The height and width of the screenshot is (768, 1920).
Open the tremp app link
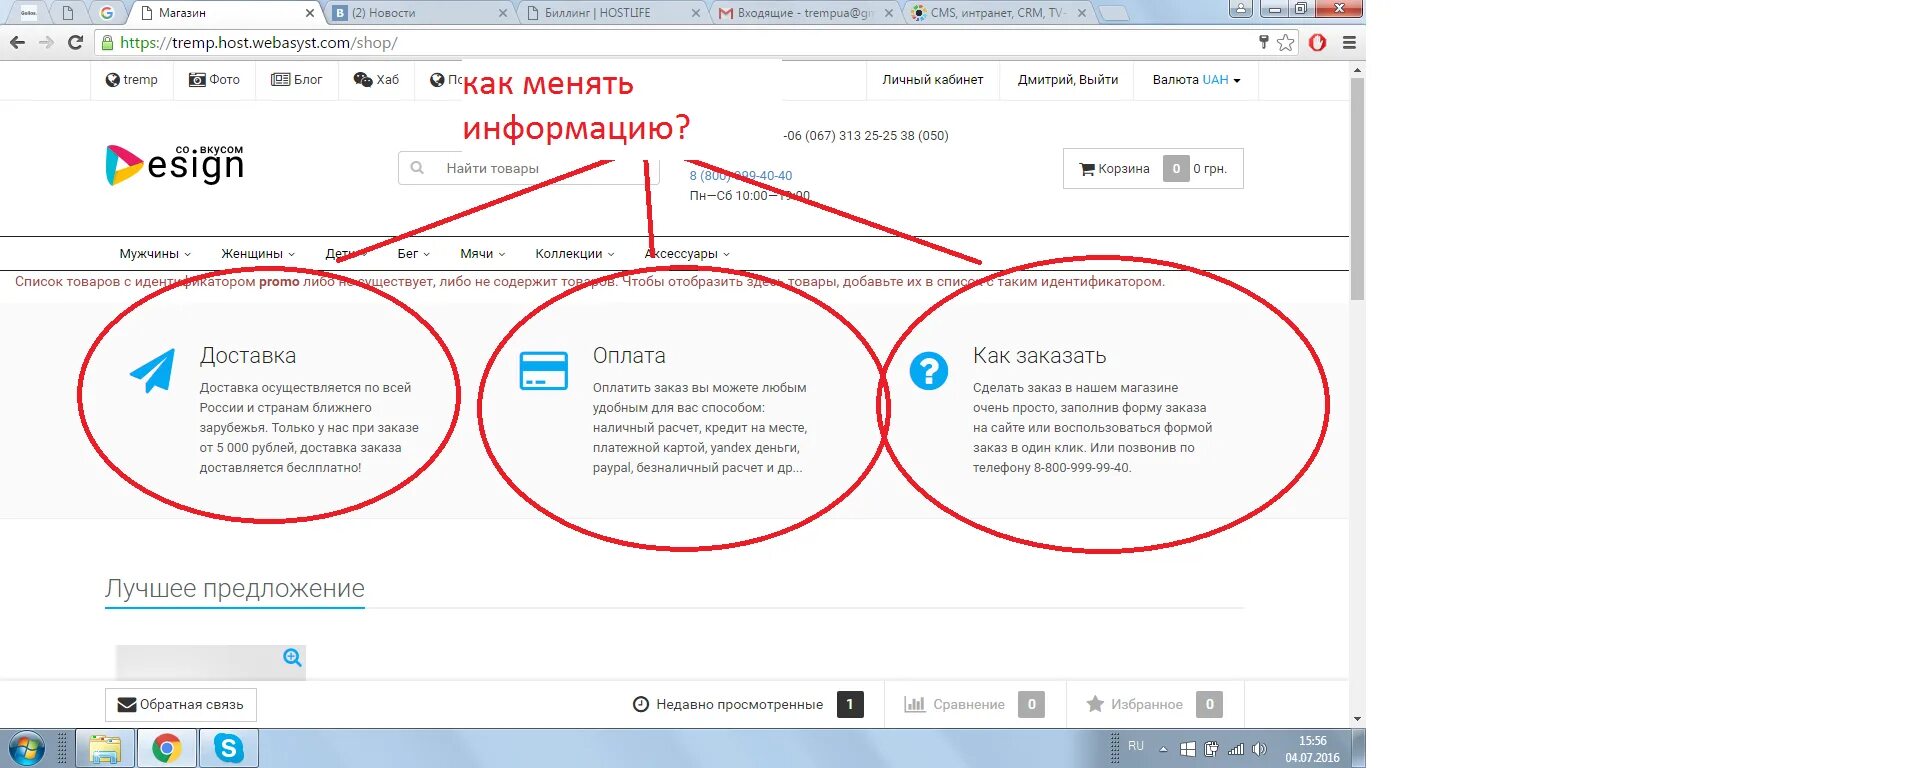tap(132, 80)
